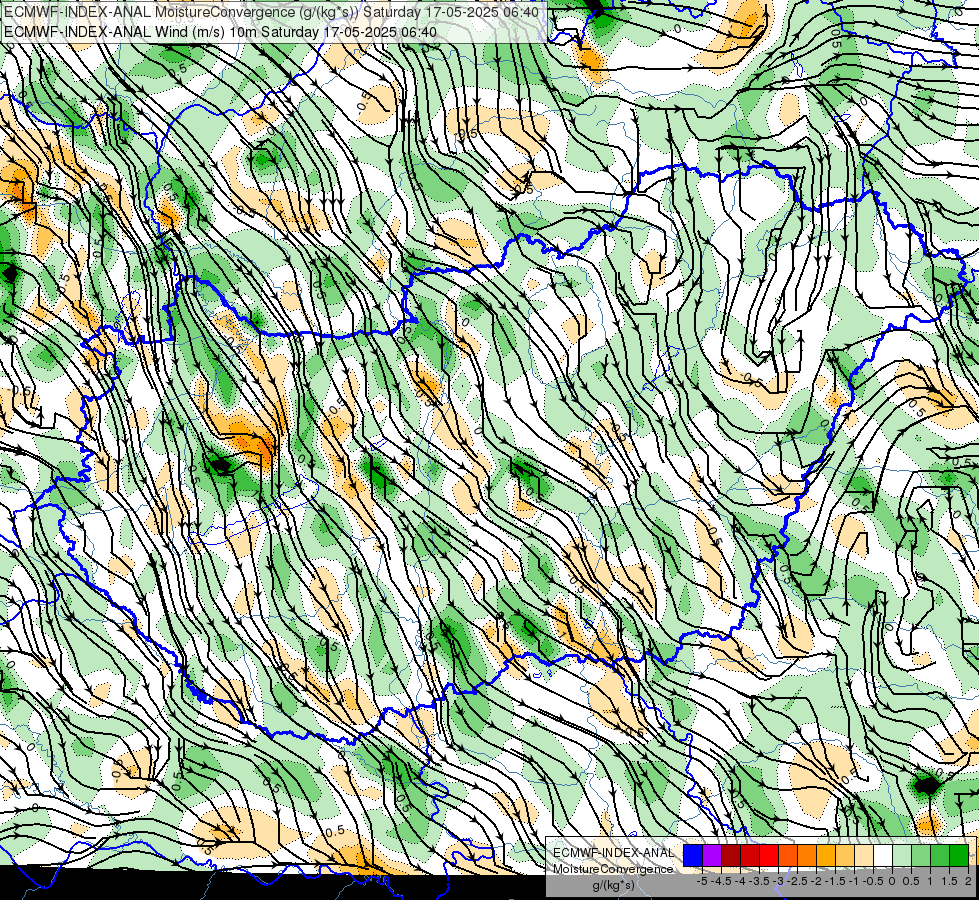Click the g/(kg*s) unit label in legend

pos(614,885)
